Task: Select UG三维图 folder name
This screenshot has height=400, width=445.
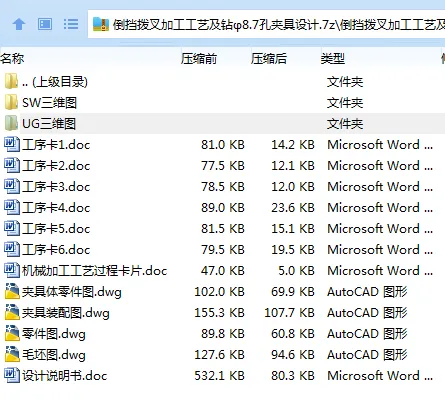Action: (49, 124)
